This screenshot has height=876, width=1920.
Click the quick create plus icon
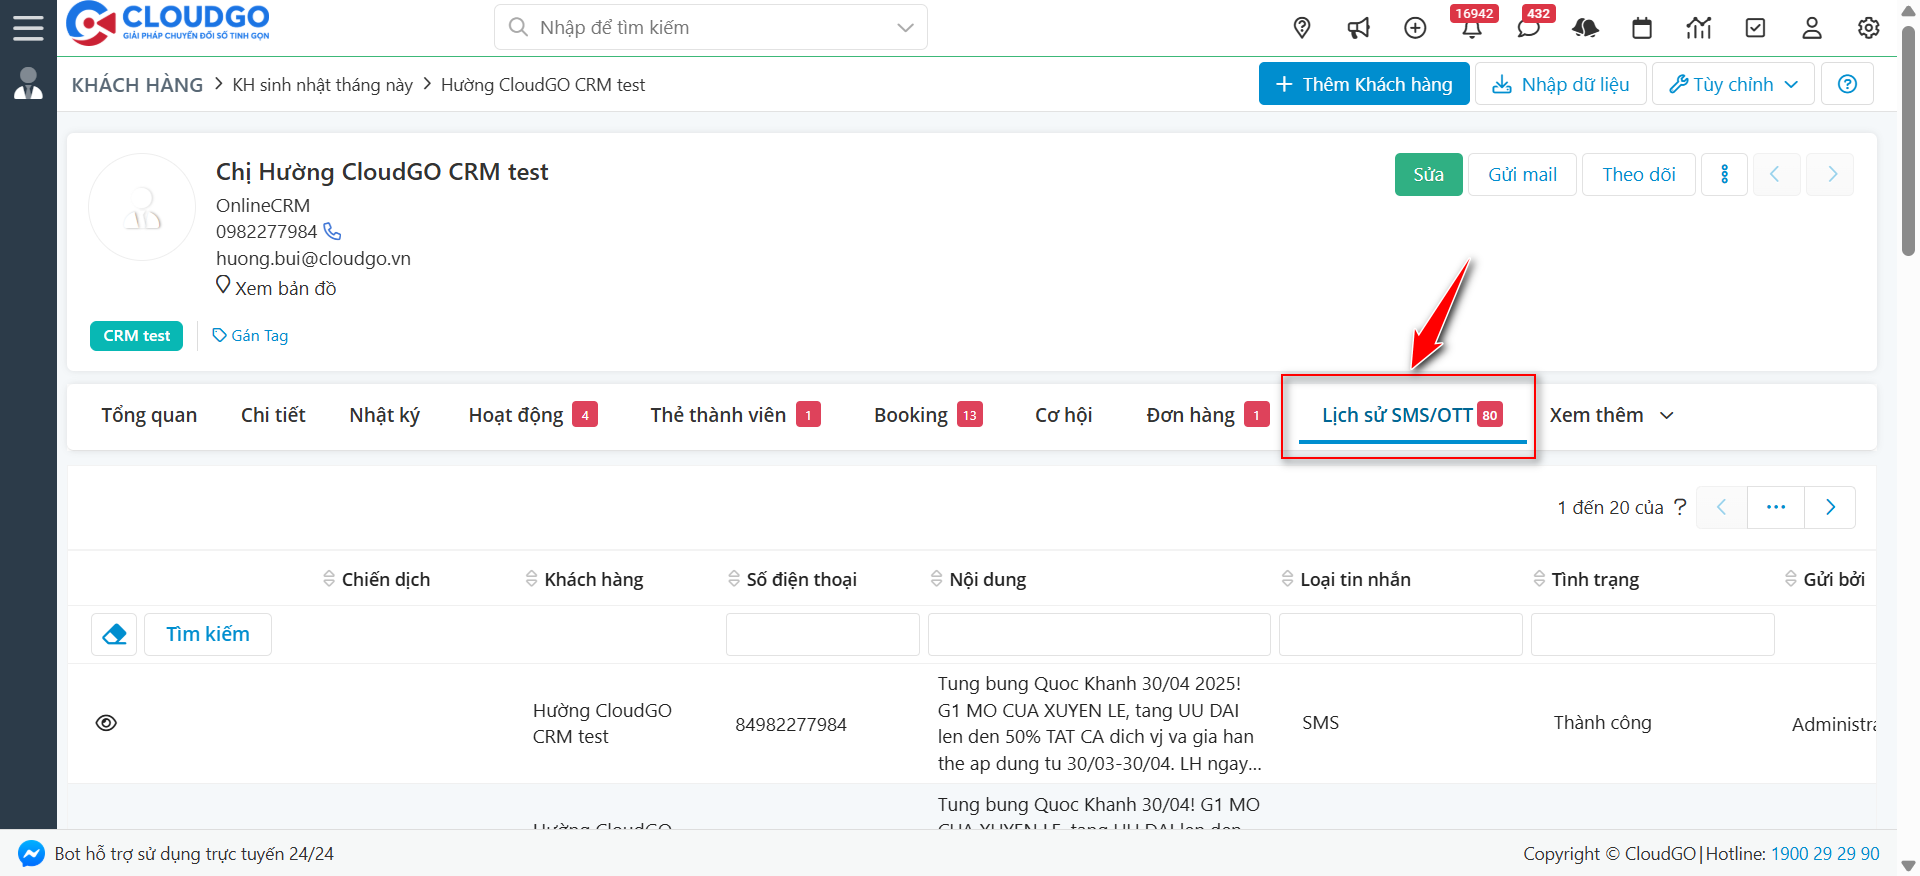[1415, 28]
